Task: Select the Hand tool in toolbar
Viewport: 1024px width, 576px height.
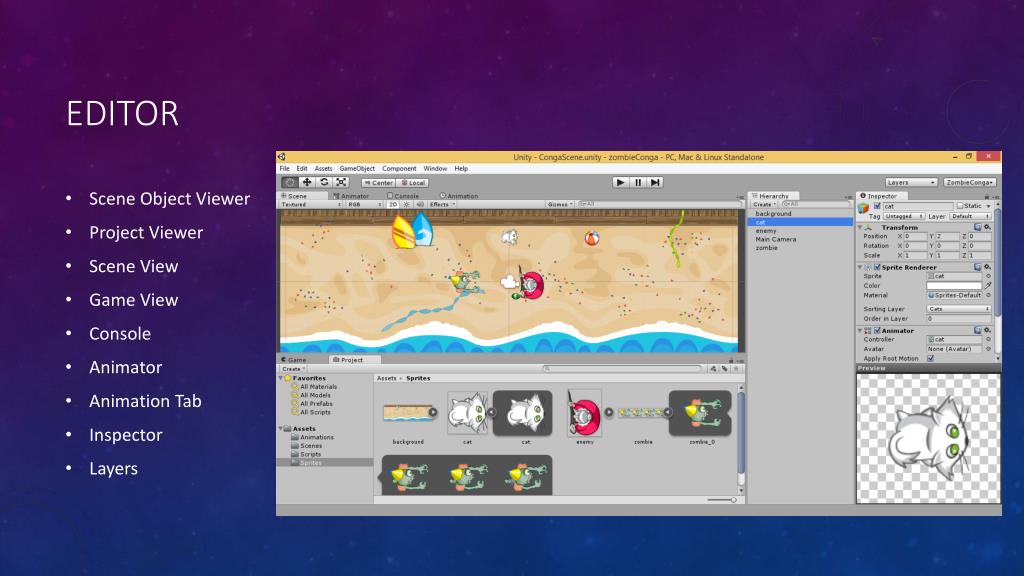Action: click(289, 183)
